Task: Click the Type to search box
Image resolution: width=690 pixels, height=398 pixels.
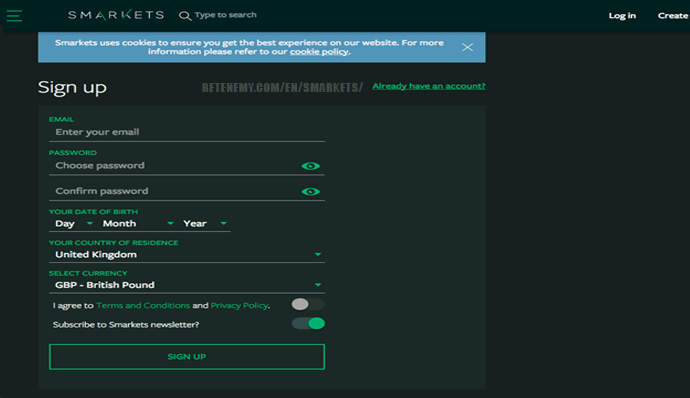Action: 225,15
